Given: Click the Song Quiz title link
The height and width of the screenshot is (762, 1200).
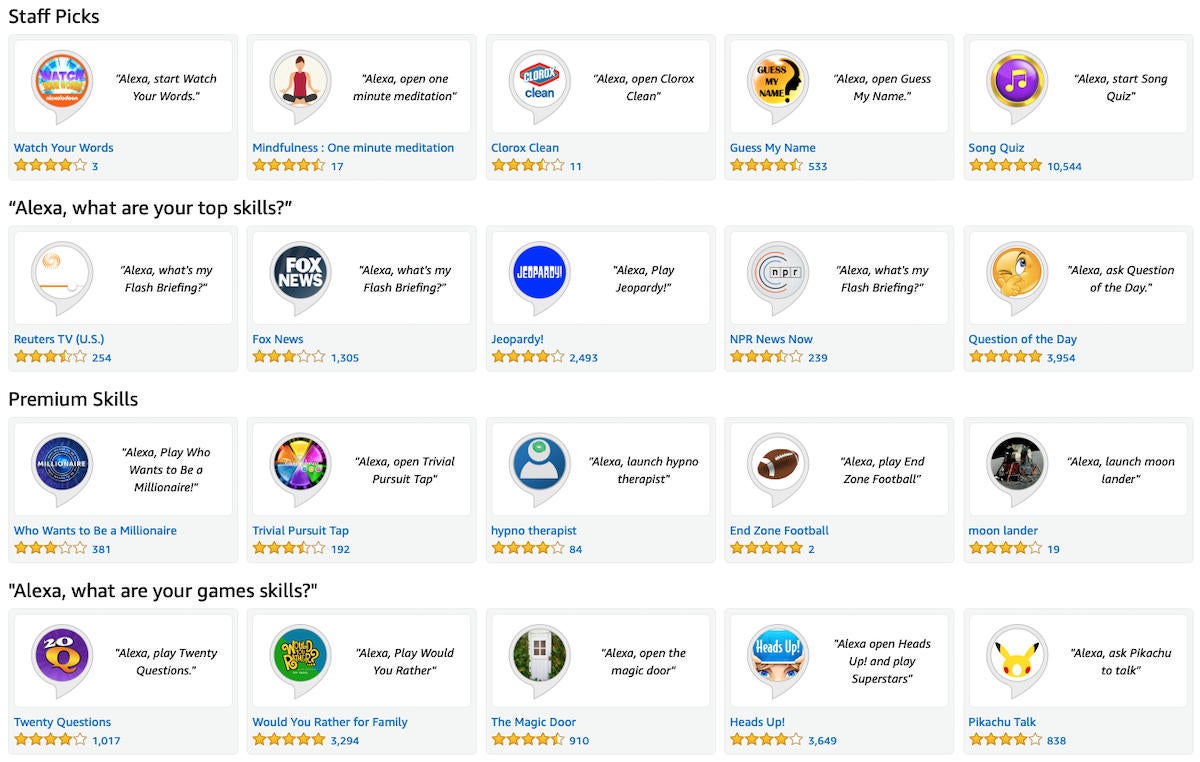Looking at the screenshot, I should (x=996, y=148).
